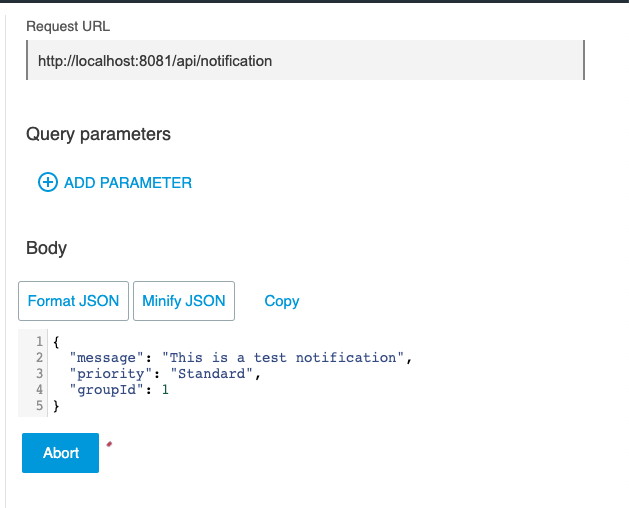This screenshot has height=508, width=629.
Task: Place cursor on opening brace in body editor
Action: pyautogui.click(x=56, y=342)
